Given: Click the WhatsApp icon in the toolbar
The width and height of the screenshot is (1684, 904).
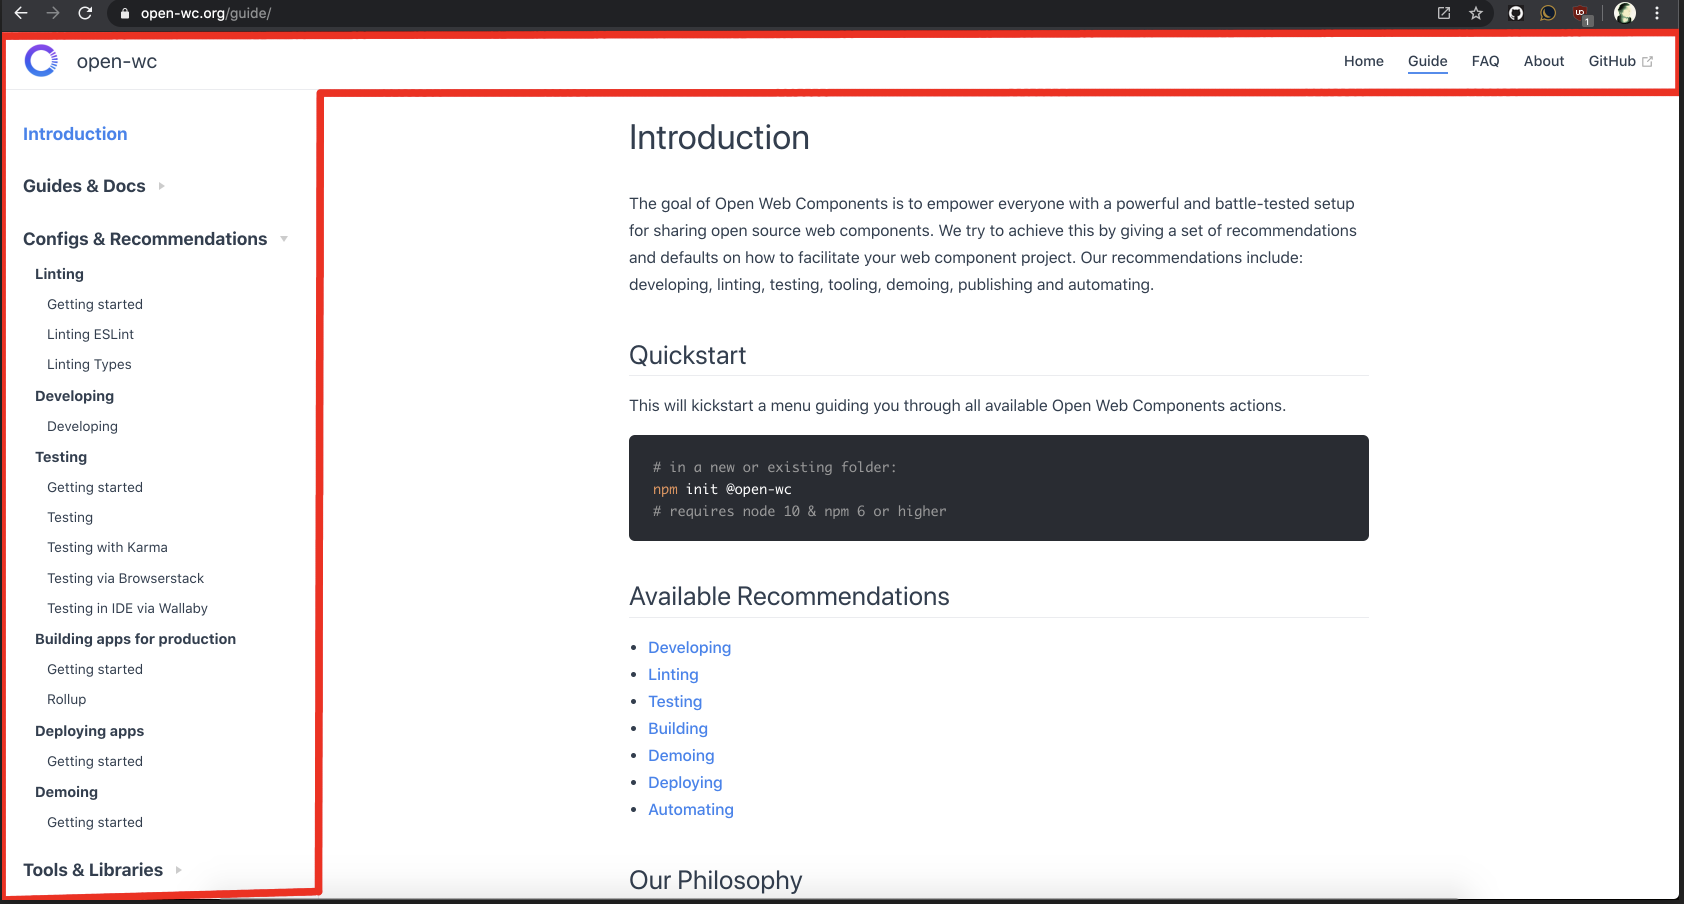Looking at the screenshot, I should [1548, 14].
